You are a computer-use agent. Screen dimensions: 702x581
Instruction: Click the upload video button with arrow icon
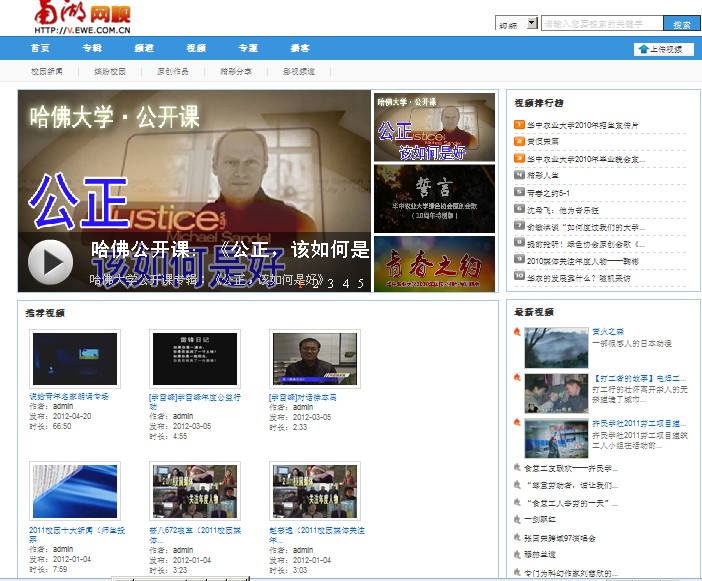664,49
